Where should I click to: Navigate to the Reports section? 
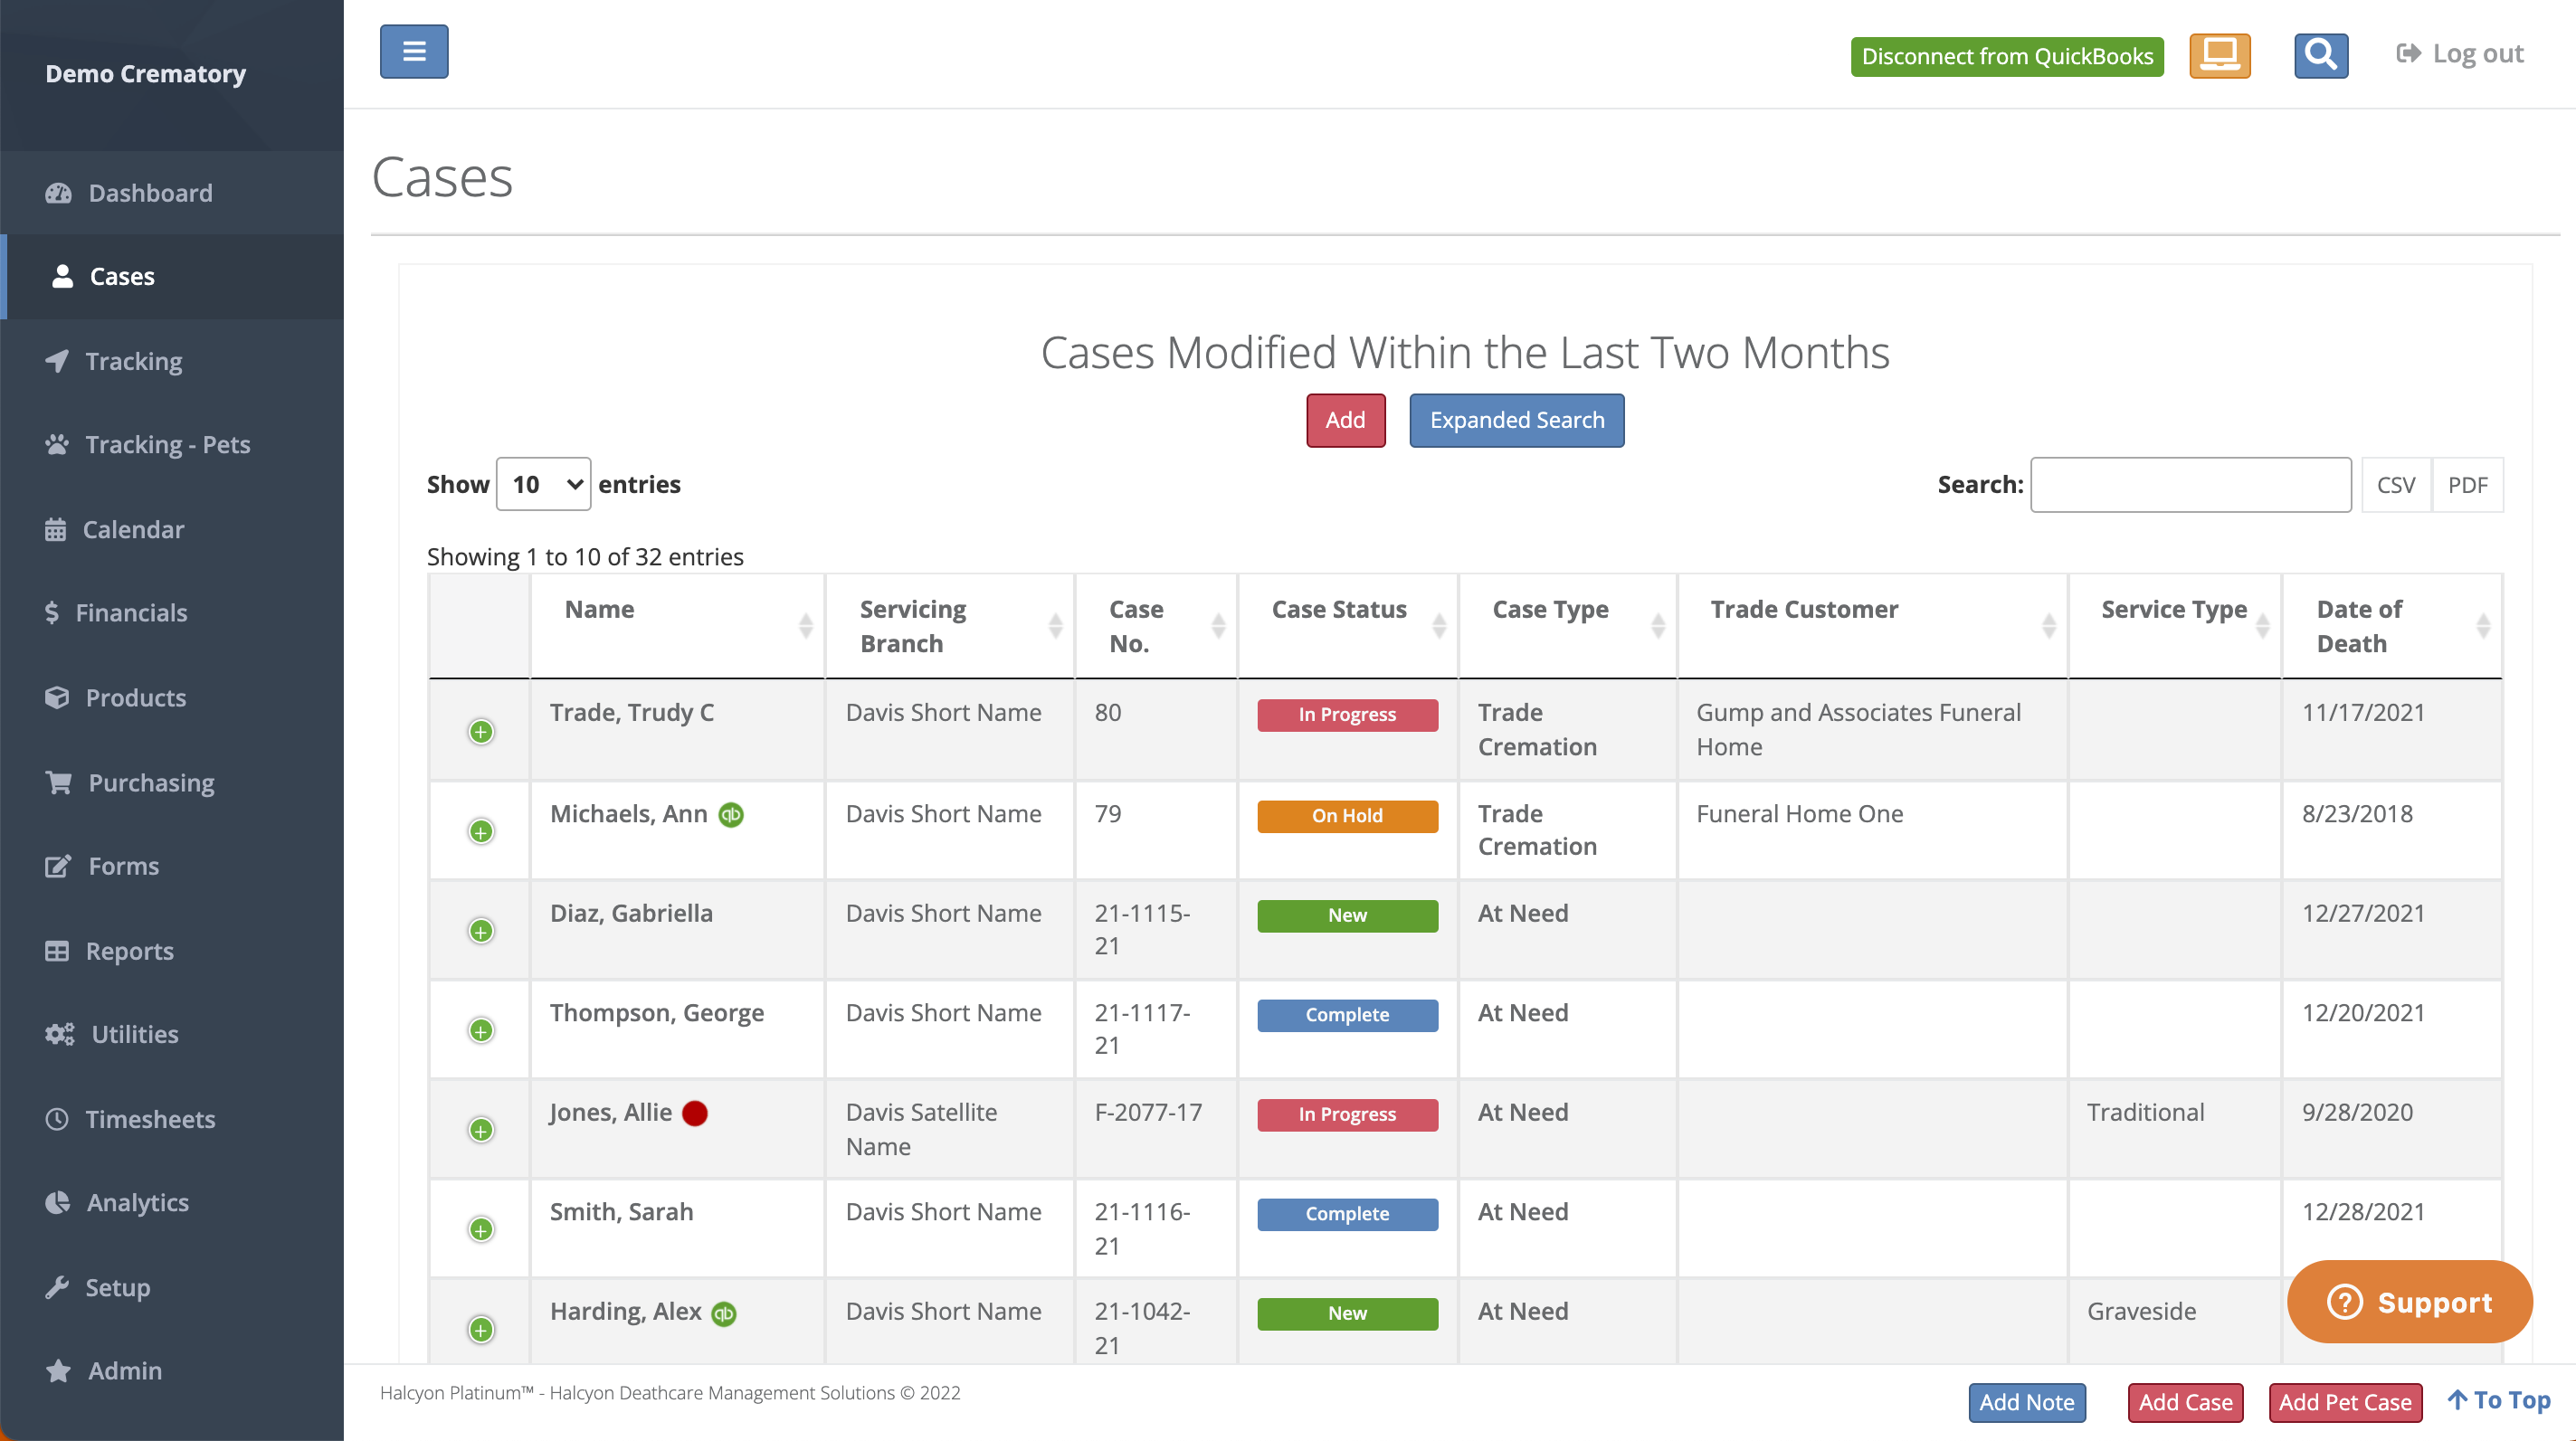click(129, 951)
